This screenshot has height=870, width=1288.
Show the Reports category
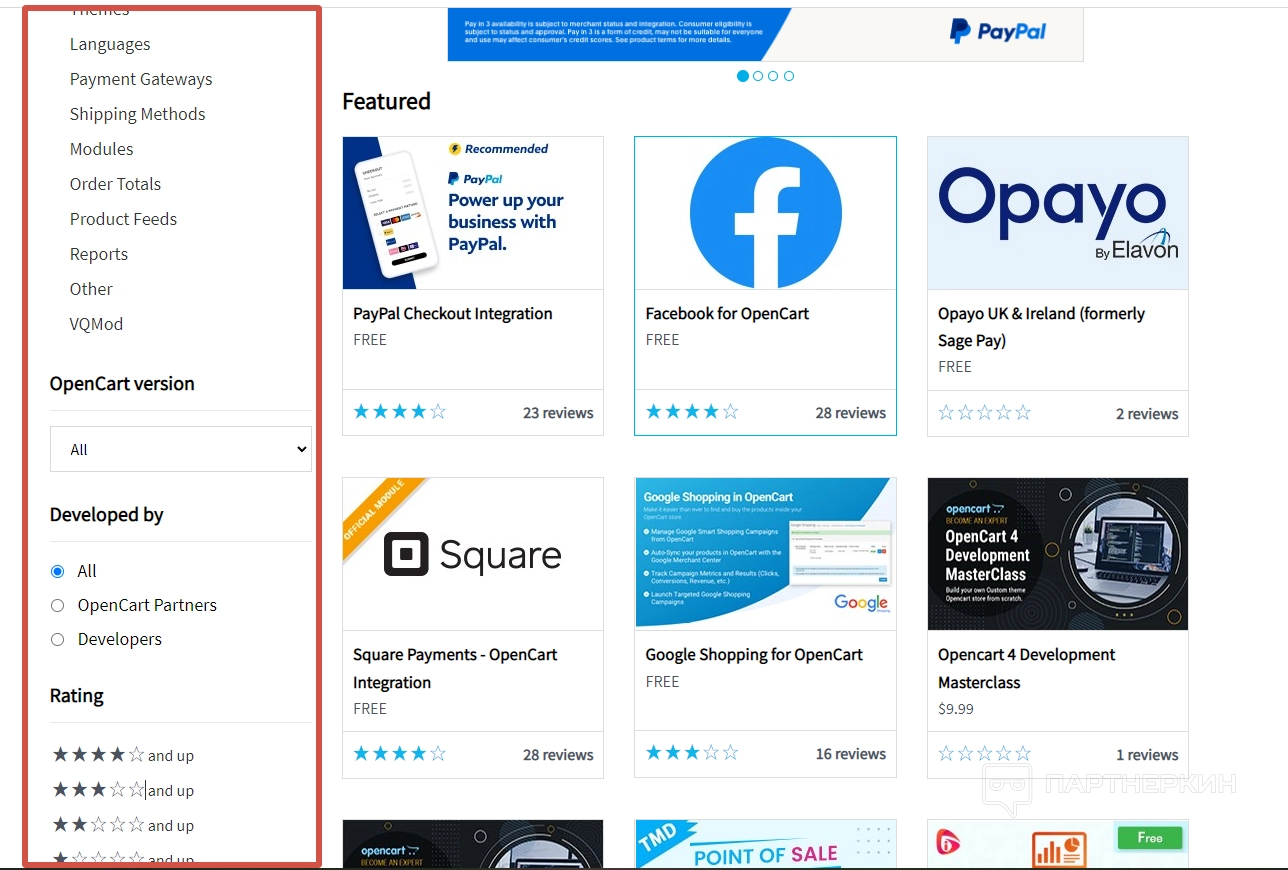coord(99,254)
